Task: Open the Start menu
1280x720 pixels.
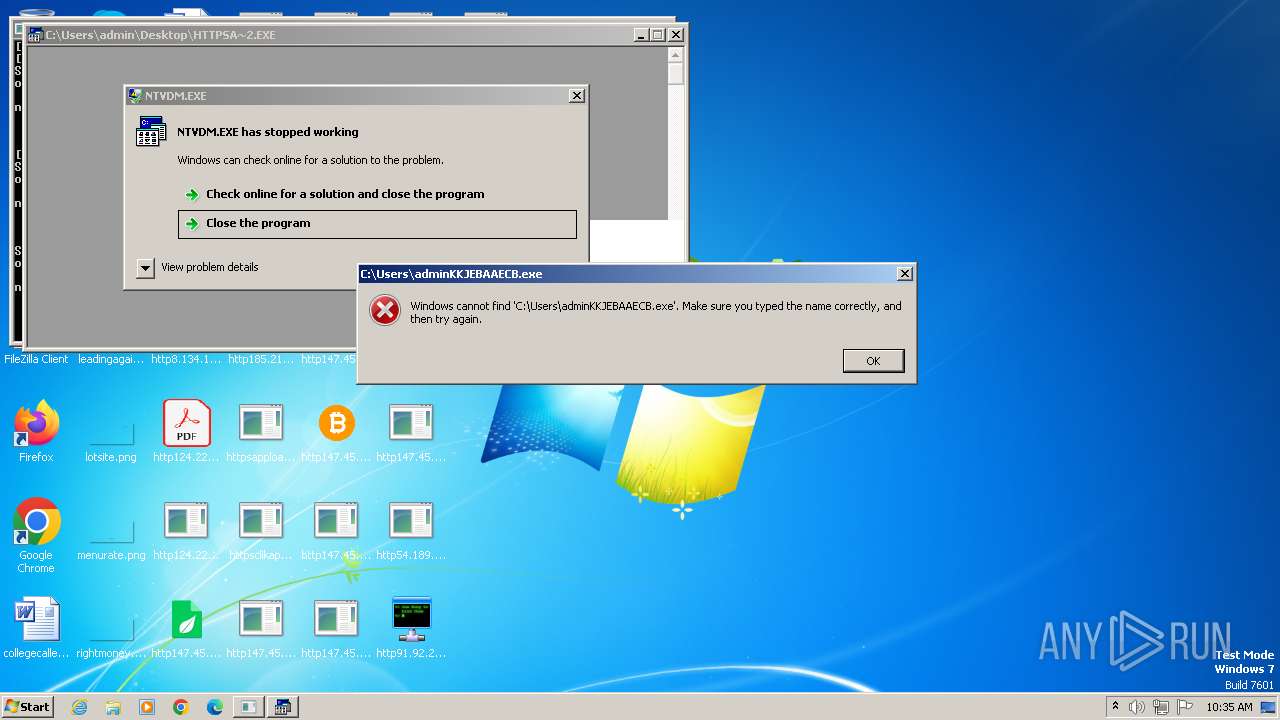Action: 27,707
